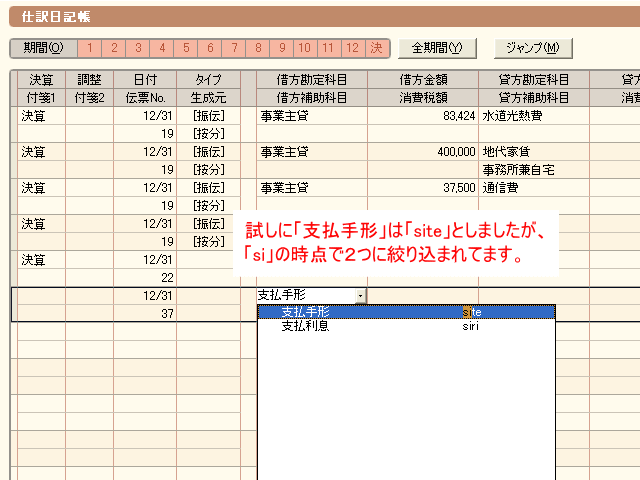This screenshot has height=480, width=640.
Task: Click the 水道光熱費 credit account cell
Action: click(x=534, y=116)
